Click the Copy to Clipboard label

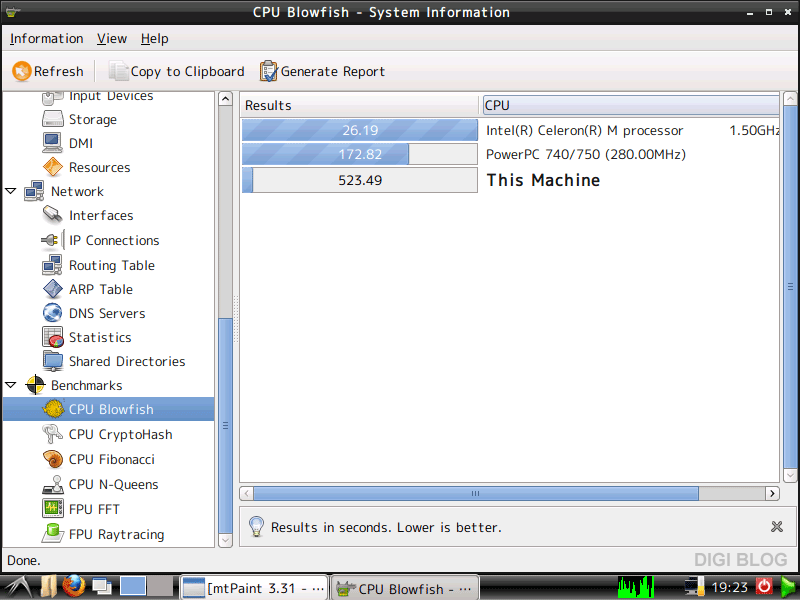187,71
